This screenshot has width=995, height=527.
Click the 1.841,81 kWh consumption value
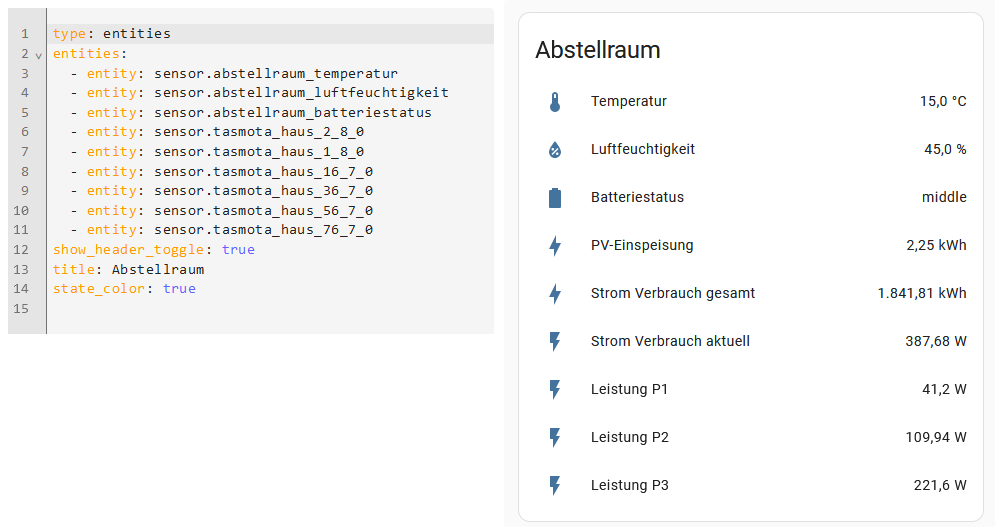point(922,293)
